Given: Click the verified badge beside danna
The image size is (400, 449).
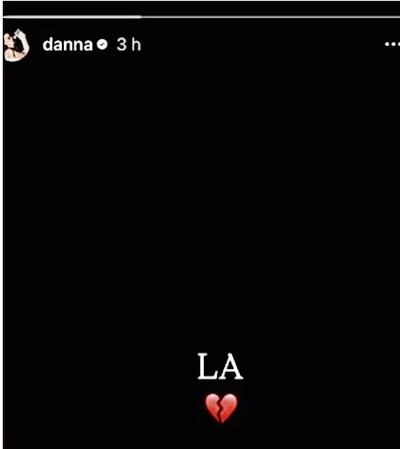Looking at the screenshot, I should (x=102, y=44).
